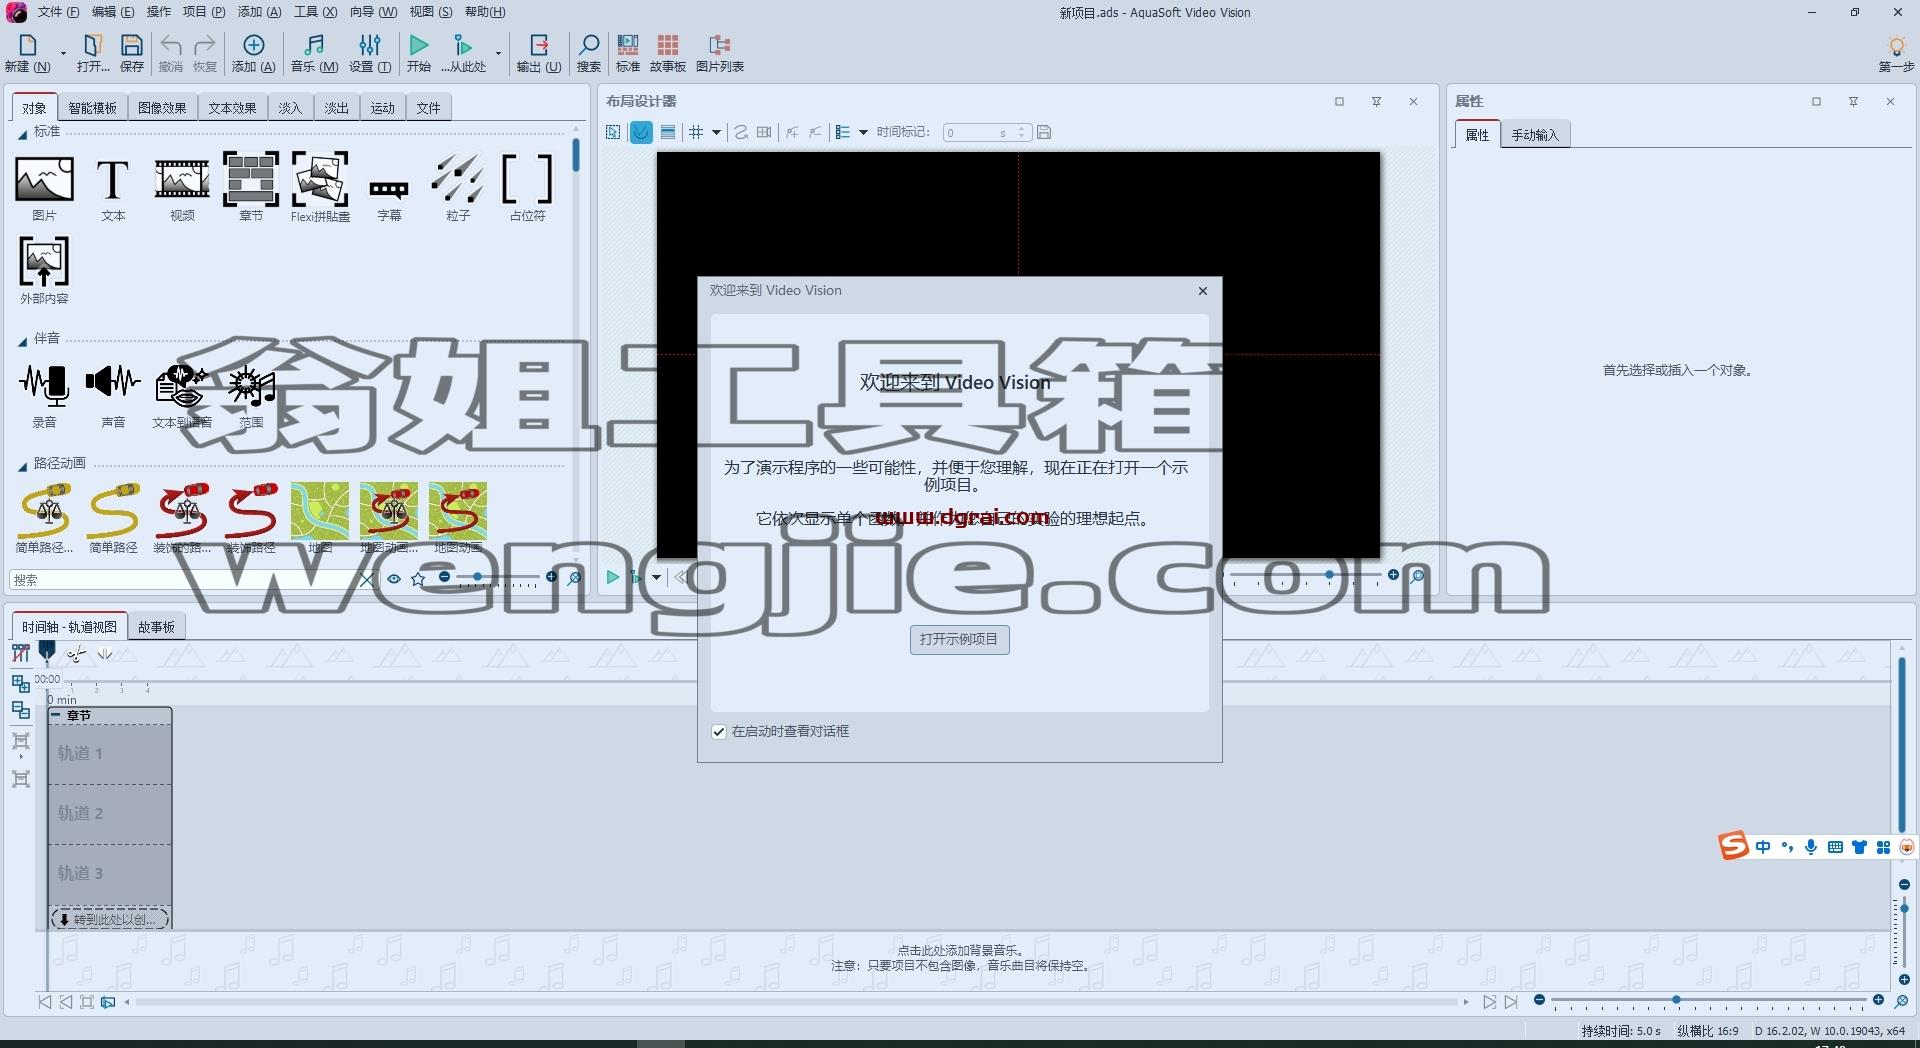Open dropdown arrow next to 新建
Viewport: 1920px width, 1048px height.
(62, 53)
